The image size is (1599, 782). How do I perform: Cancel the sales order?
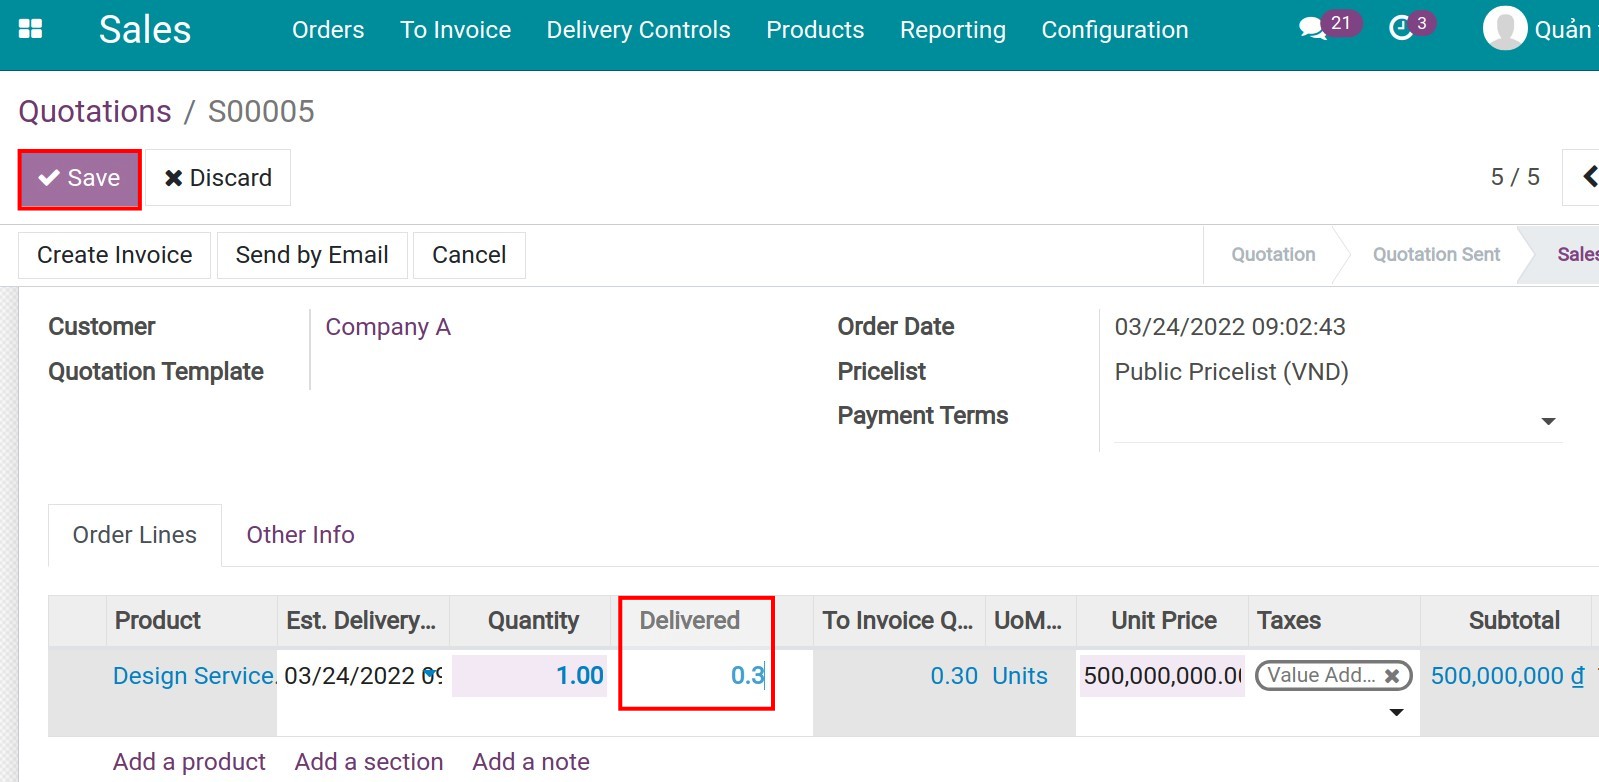click(x=469, y=255)
